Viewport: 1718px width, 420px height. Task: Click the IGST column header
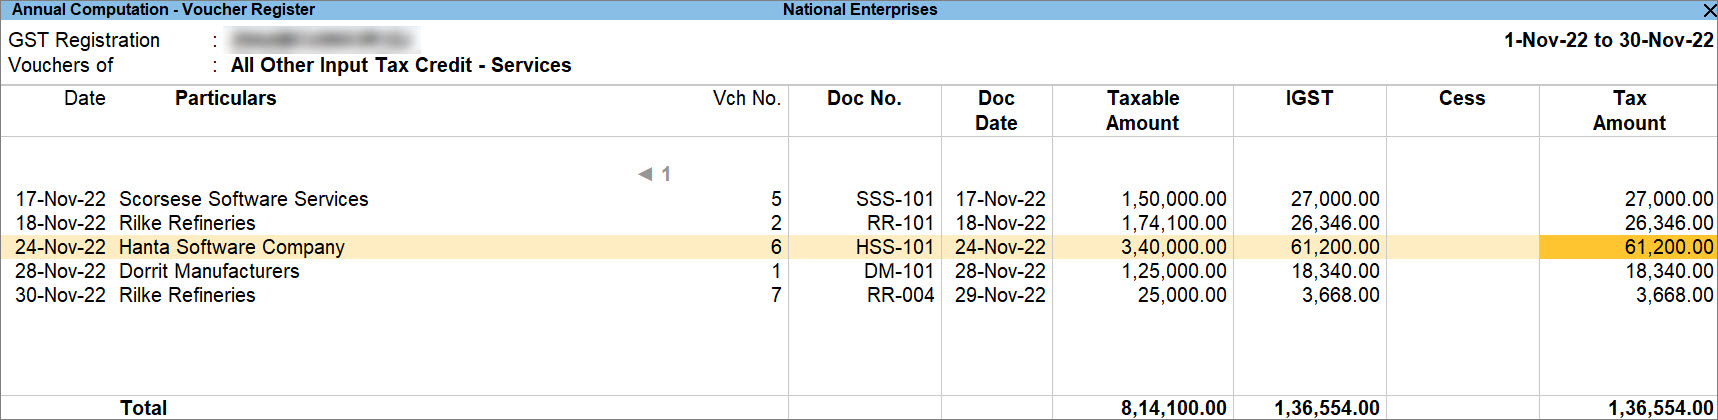tap(1310, 98)
